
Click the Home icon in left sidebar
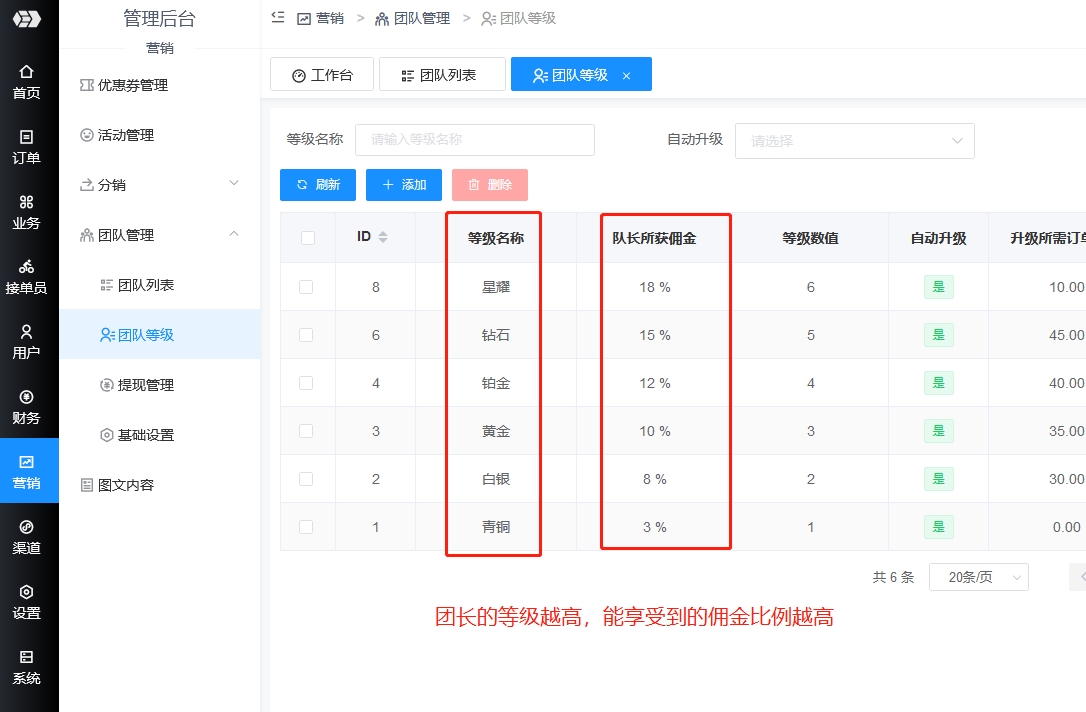pyautogui.click(x=27, y=72)
